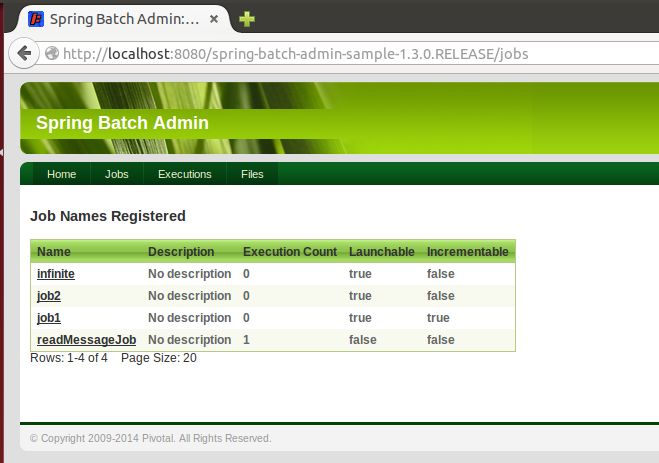Click execution count 0 for infinite
Viewport: 659px width, 463px height.
click(246, 274)
